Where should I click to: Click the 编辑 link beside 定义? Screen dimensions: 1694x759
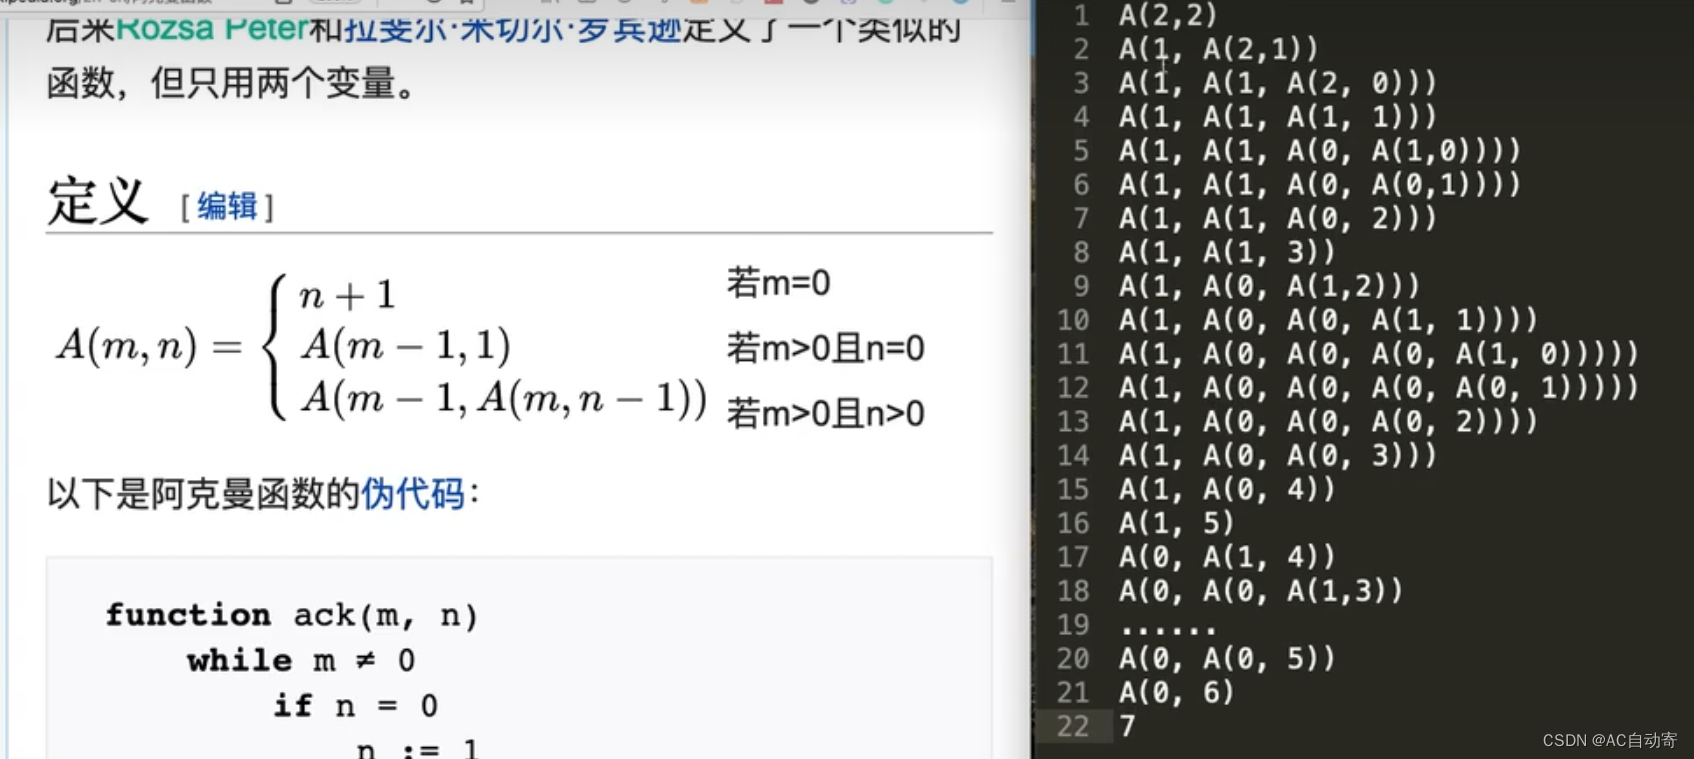[x=227, y=206]
